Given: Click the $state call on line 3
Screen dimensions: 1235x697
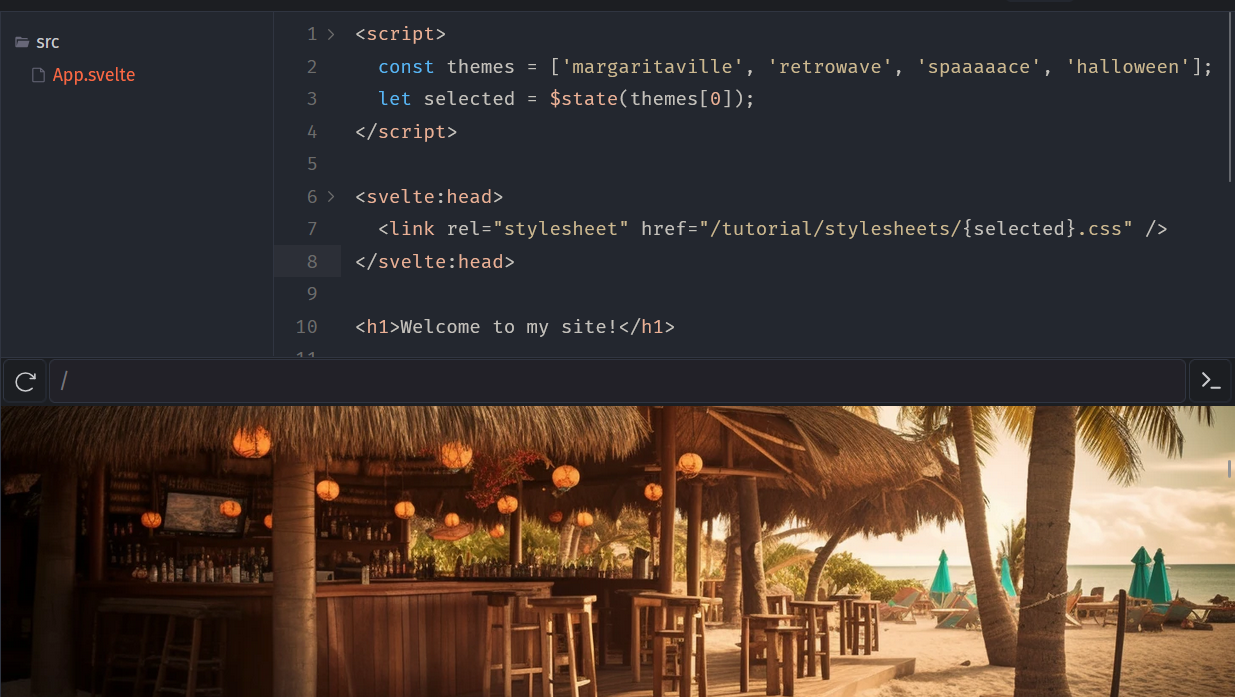Looking at the screenshot, I should coord(584,99).
